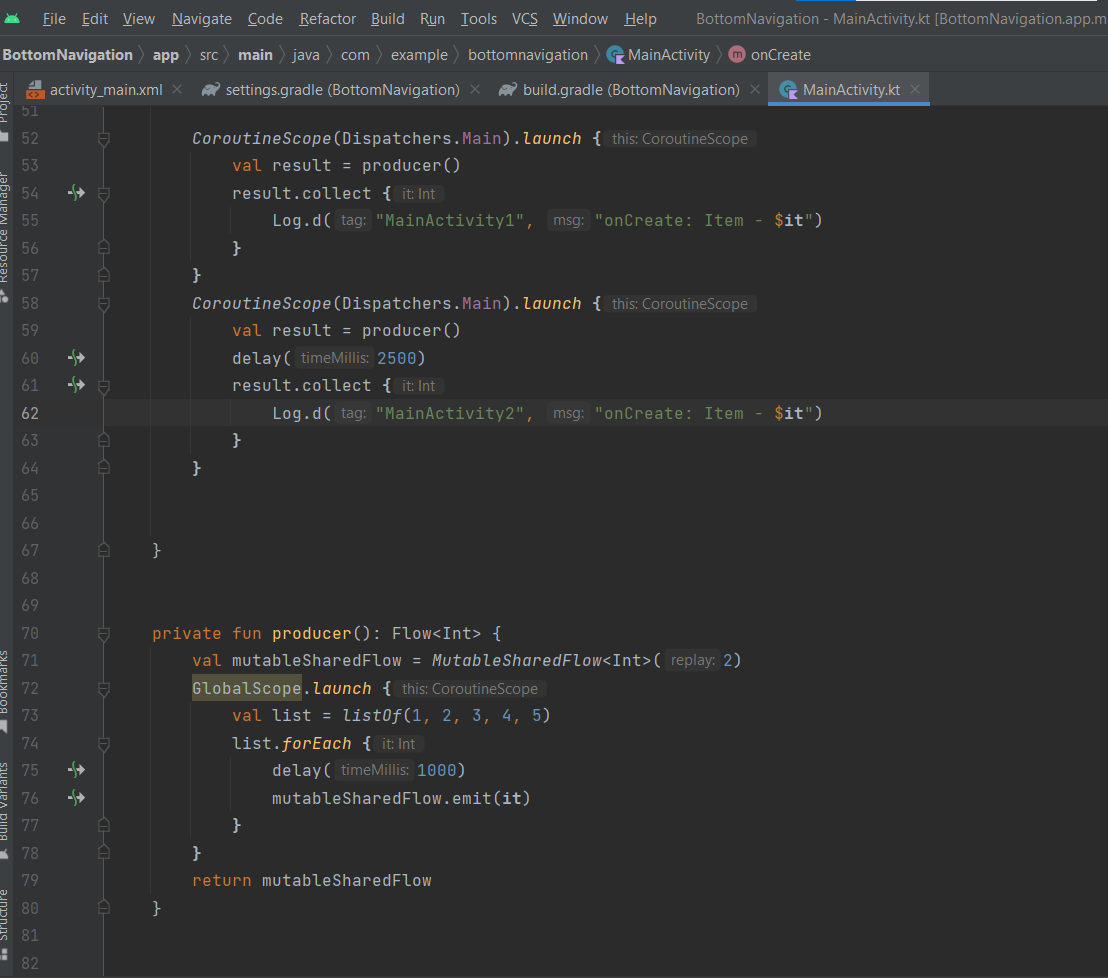Image resolution: width=1108 pixels, height=978 pixels.
Task: Click 'main' in the breadcrumb path
Action: click(256, 54)
